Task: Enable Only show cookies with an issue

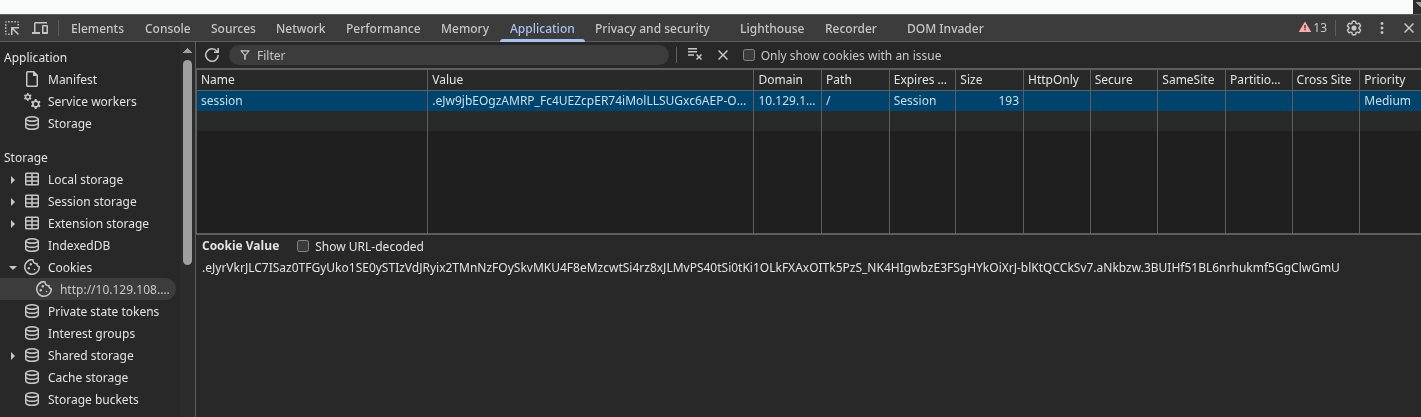Action: click(749, 56)
